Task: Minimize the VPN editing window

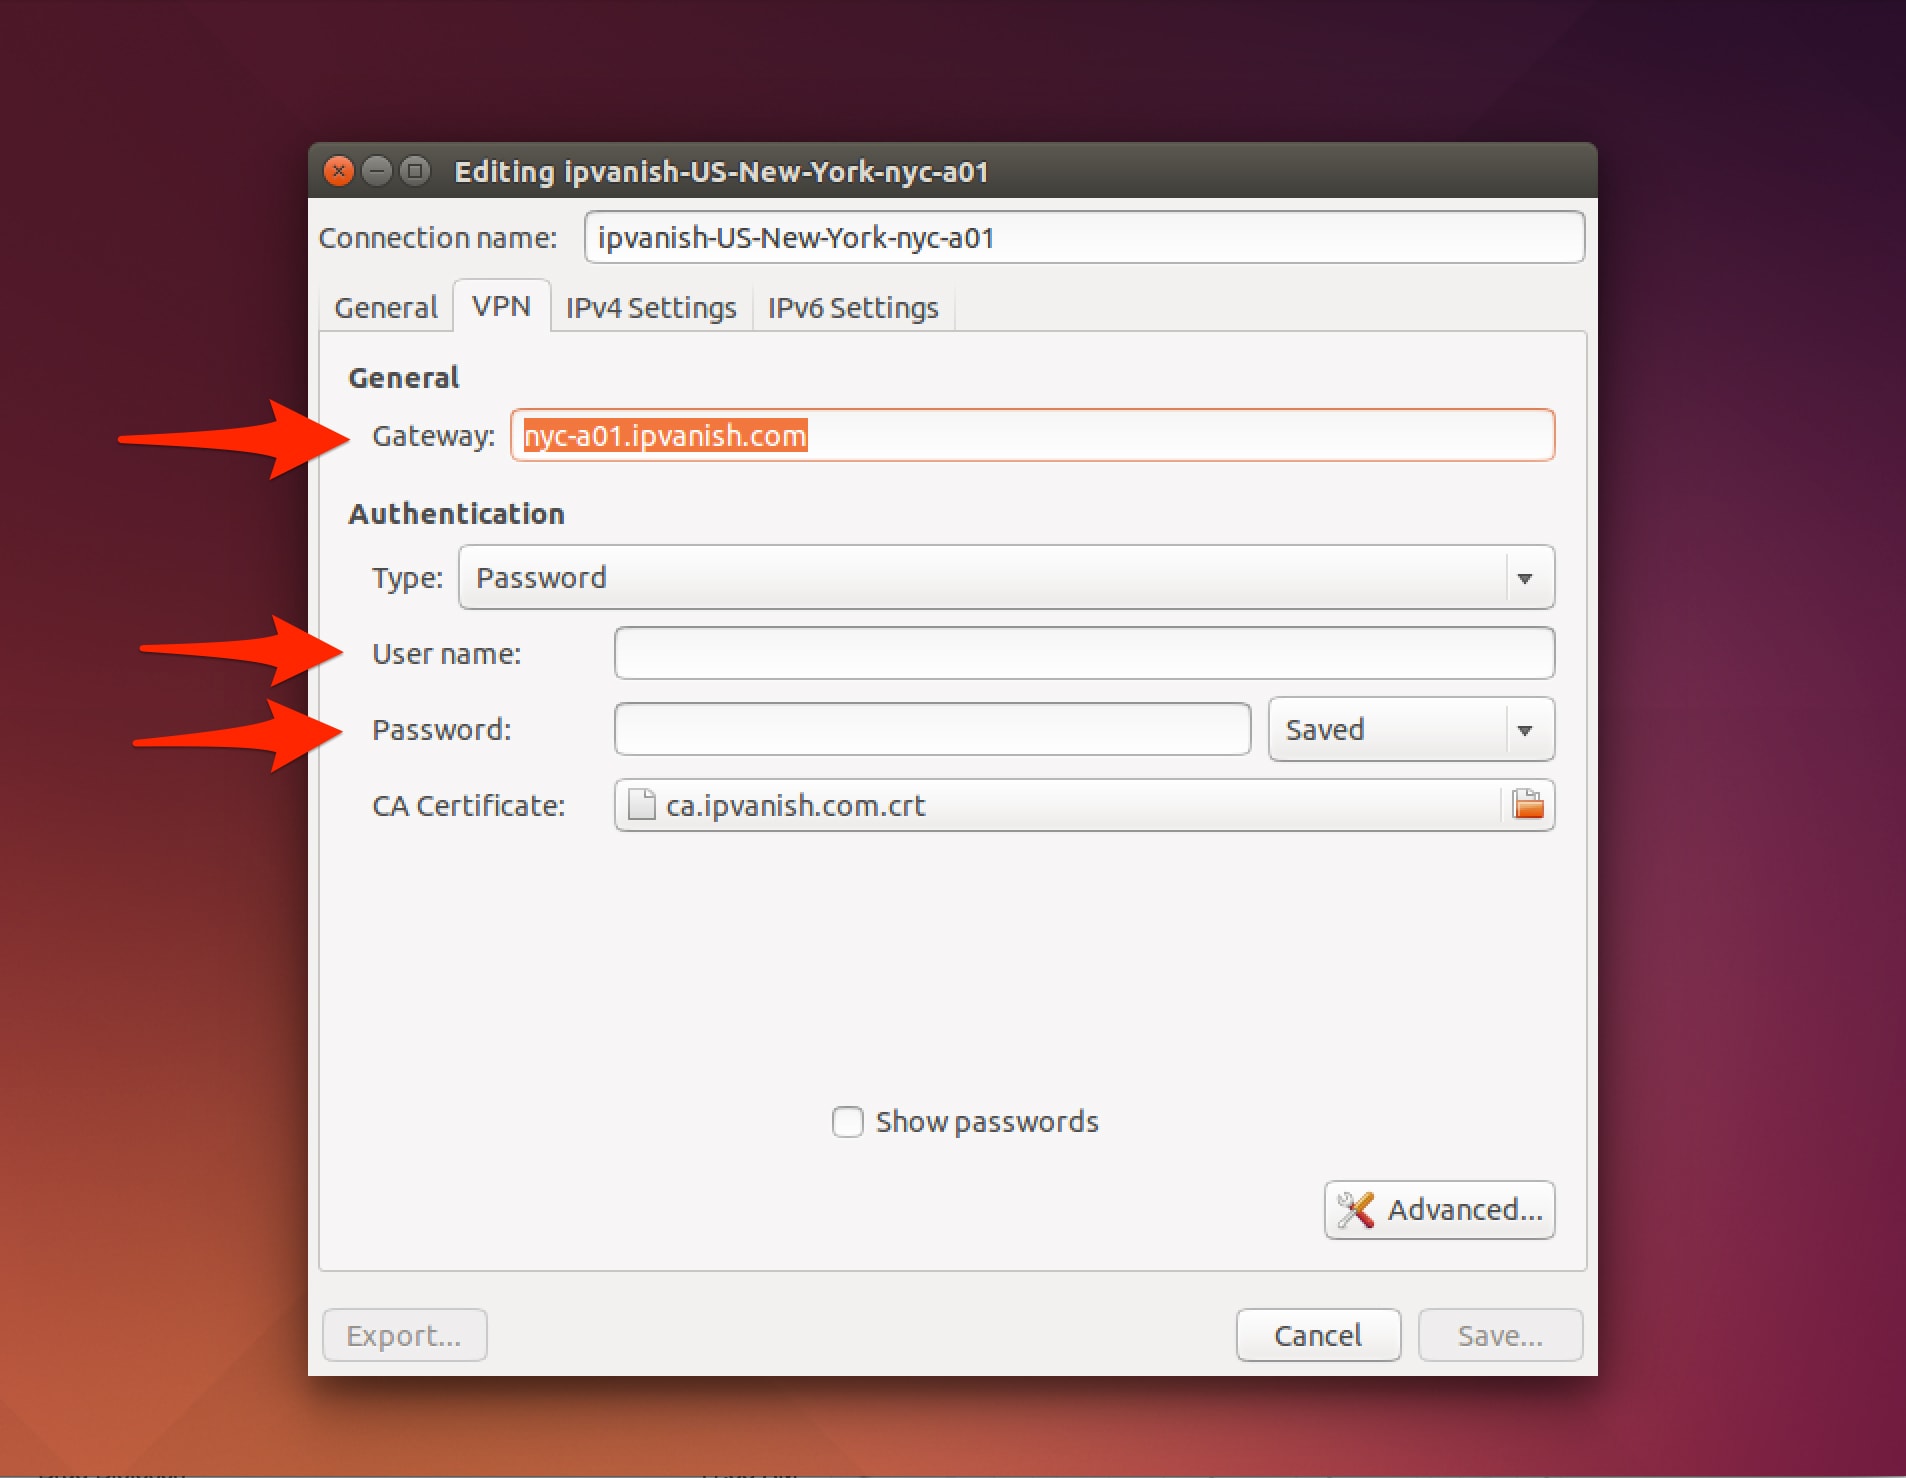Action: 377,171
